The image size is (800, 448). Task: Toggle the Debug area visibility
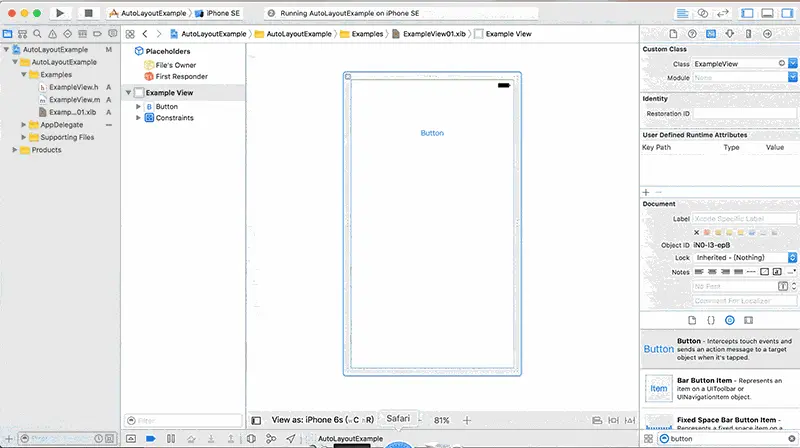pos(767,13)
